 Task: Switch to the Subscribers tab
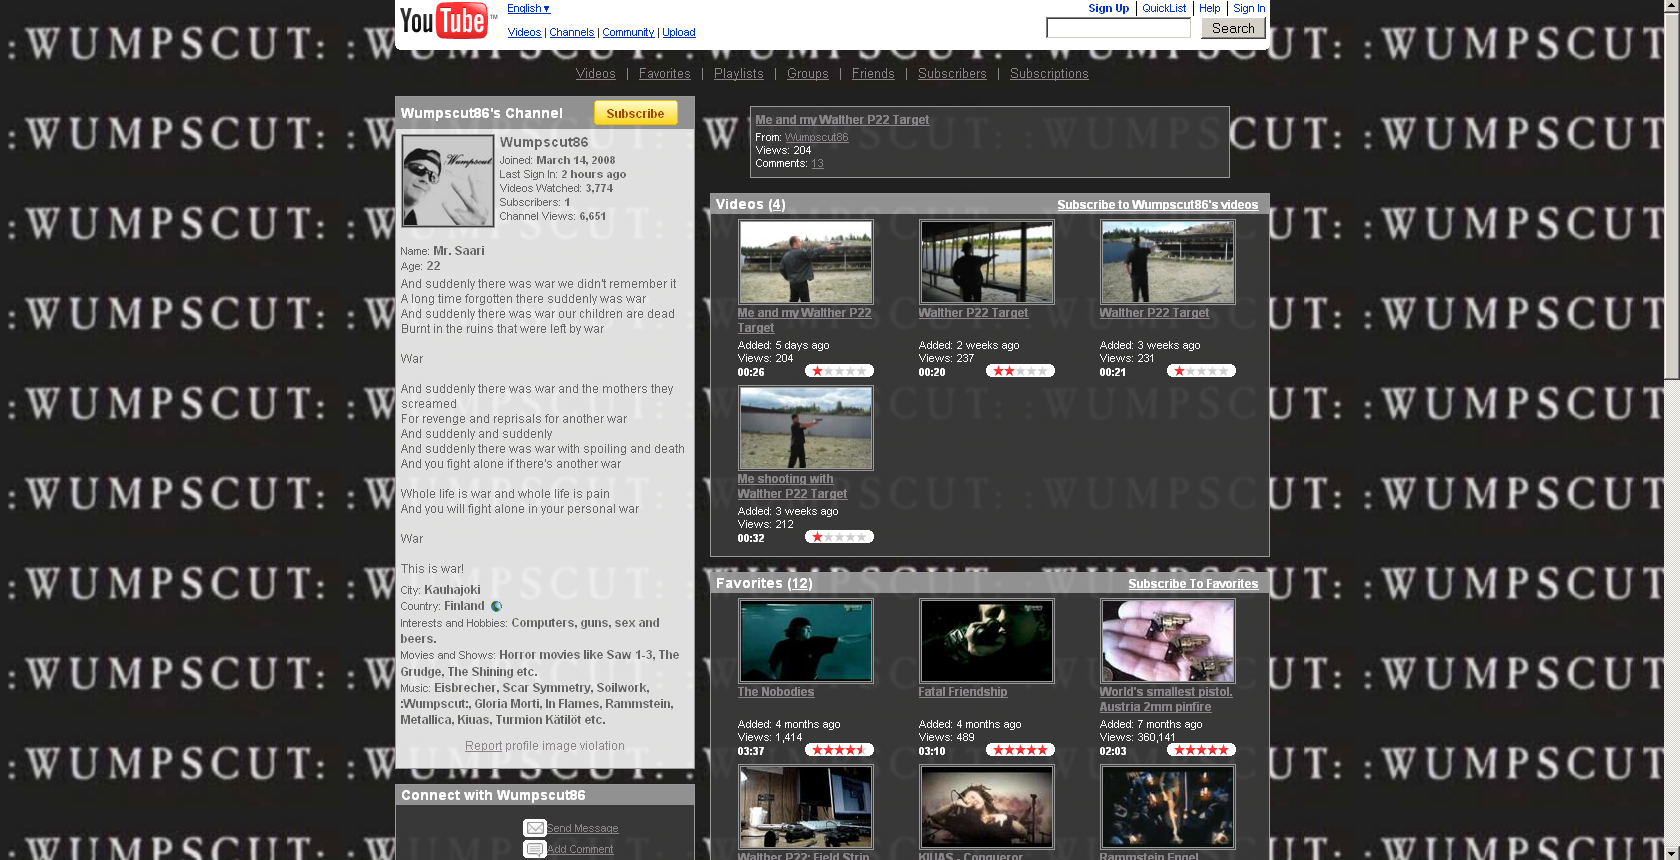pyautogui.click(x=951, y=74)
